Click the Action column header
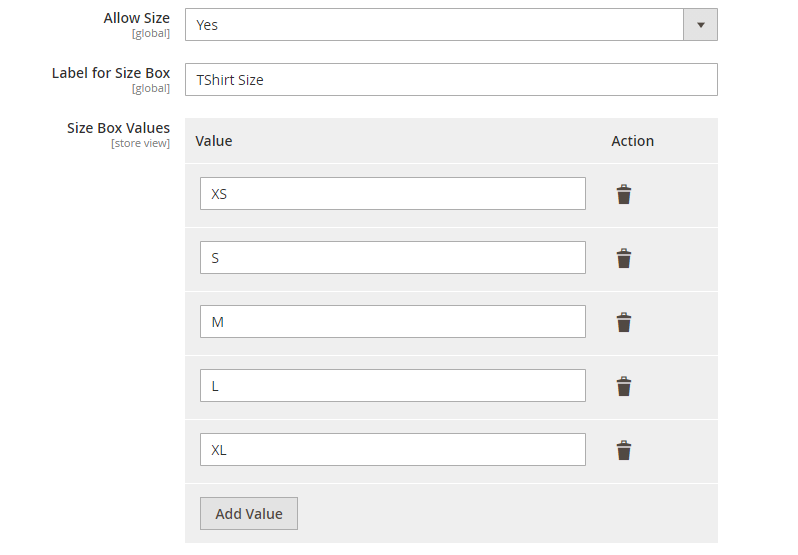This screenshot has height=555, width=798. point(632,141)
